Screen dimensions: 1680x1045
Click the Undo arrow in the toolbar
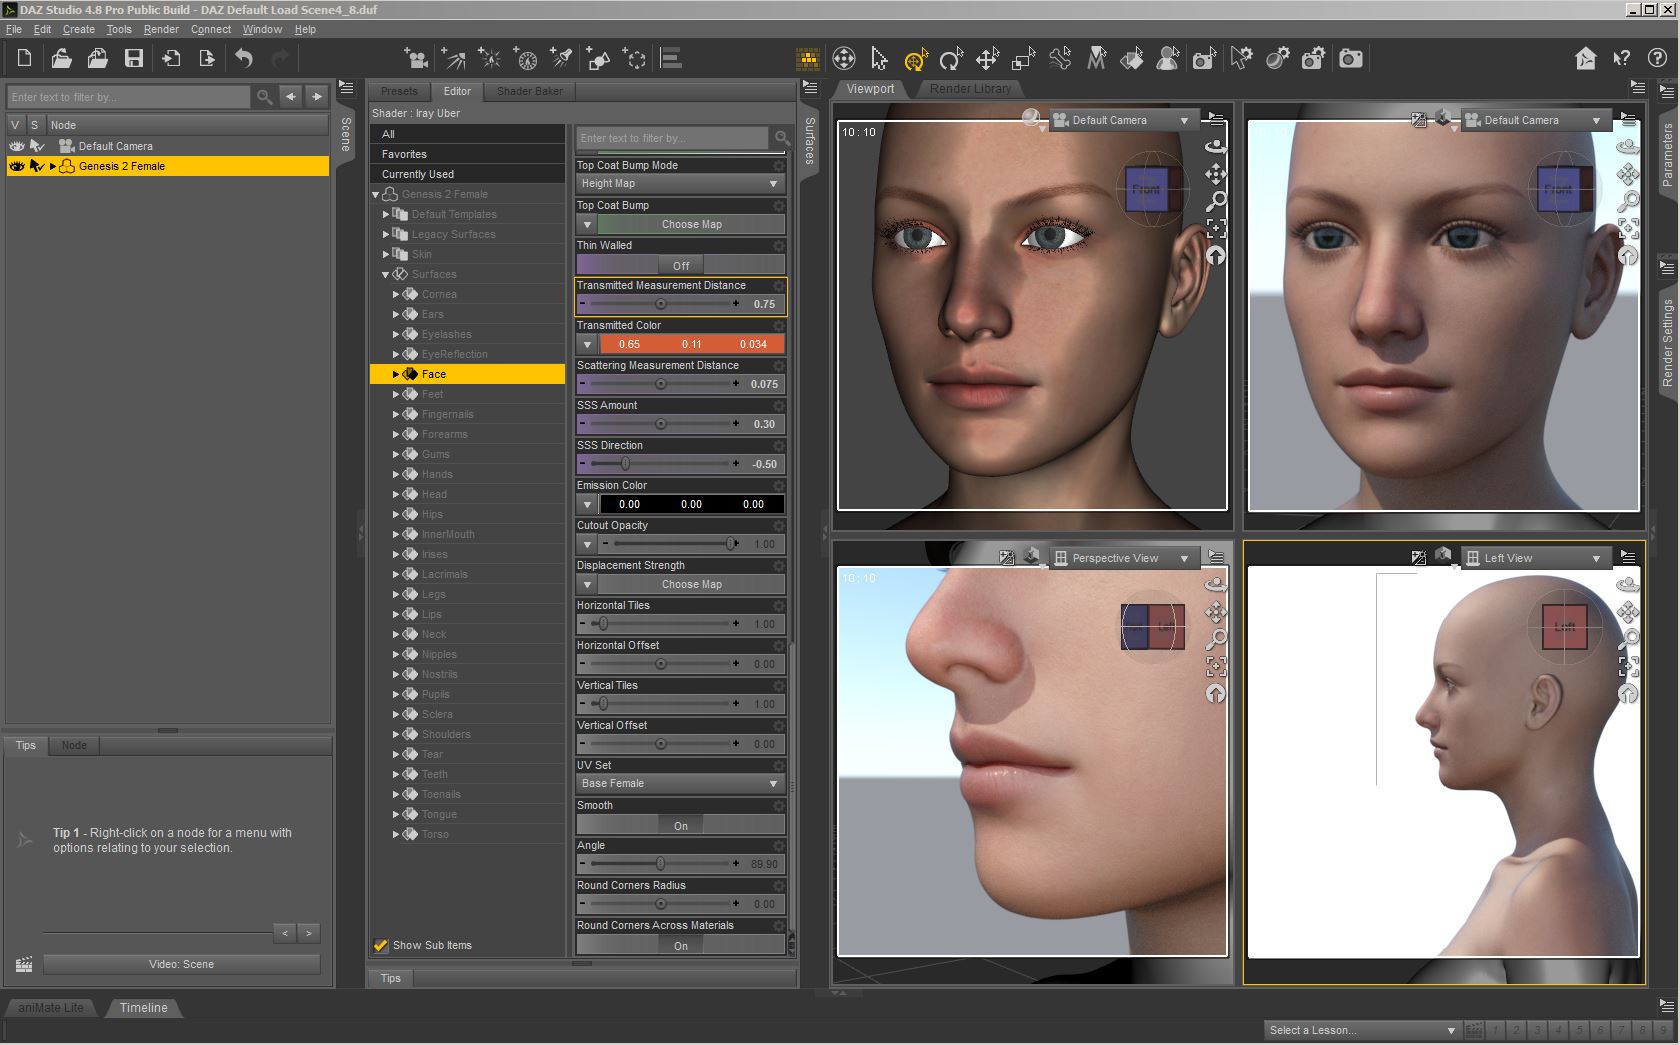tap(244, 59)
